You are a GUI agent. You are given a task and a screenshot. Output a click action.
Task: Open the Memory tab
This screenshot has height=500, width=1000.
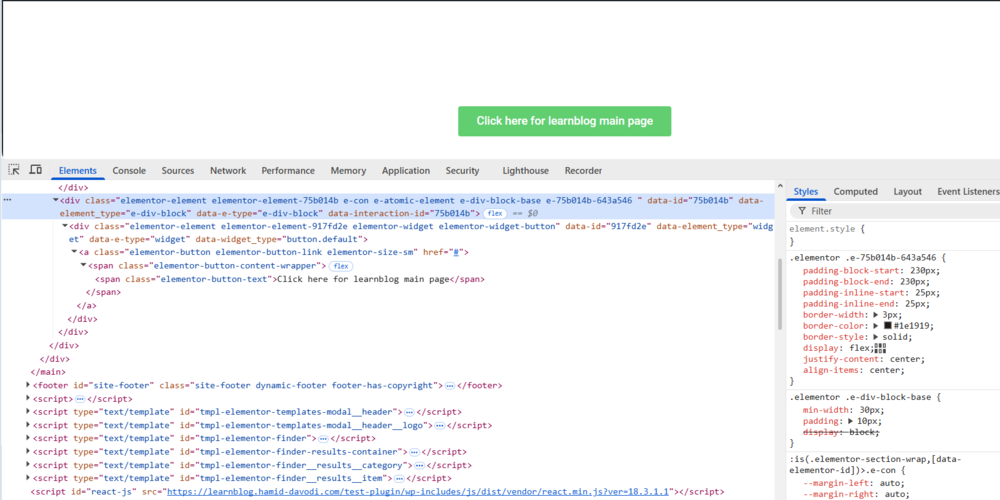[348, 170]
